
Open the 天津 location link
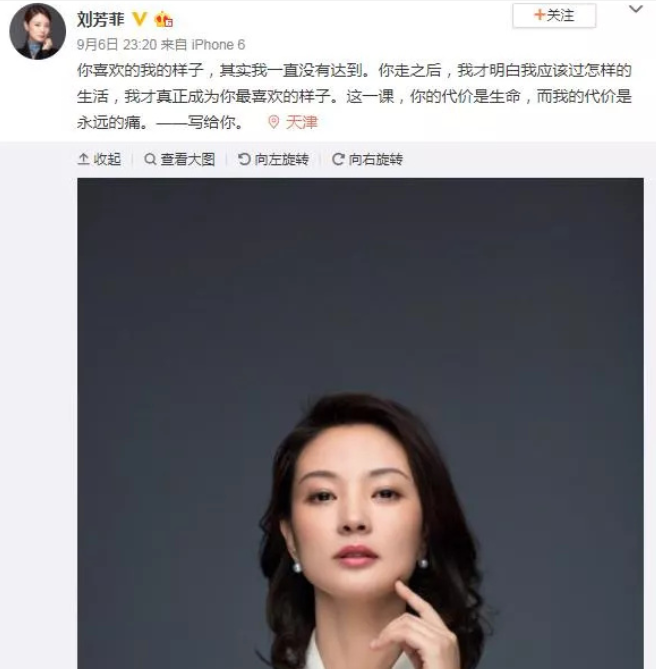[x=302, y=122]
